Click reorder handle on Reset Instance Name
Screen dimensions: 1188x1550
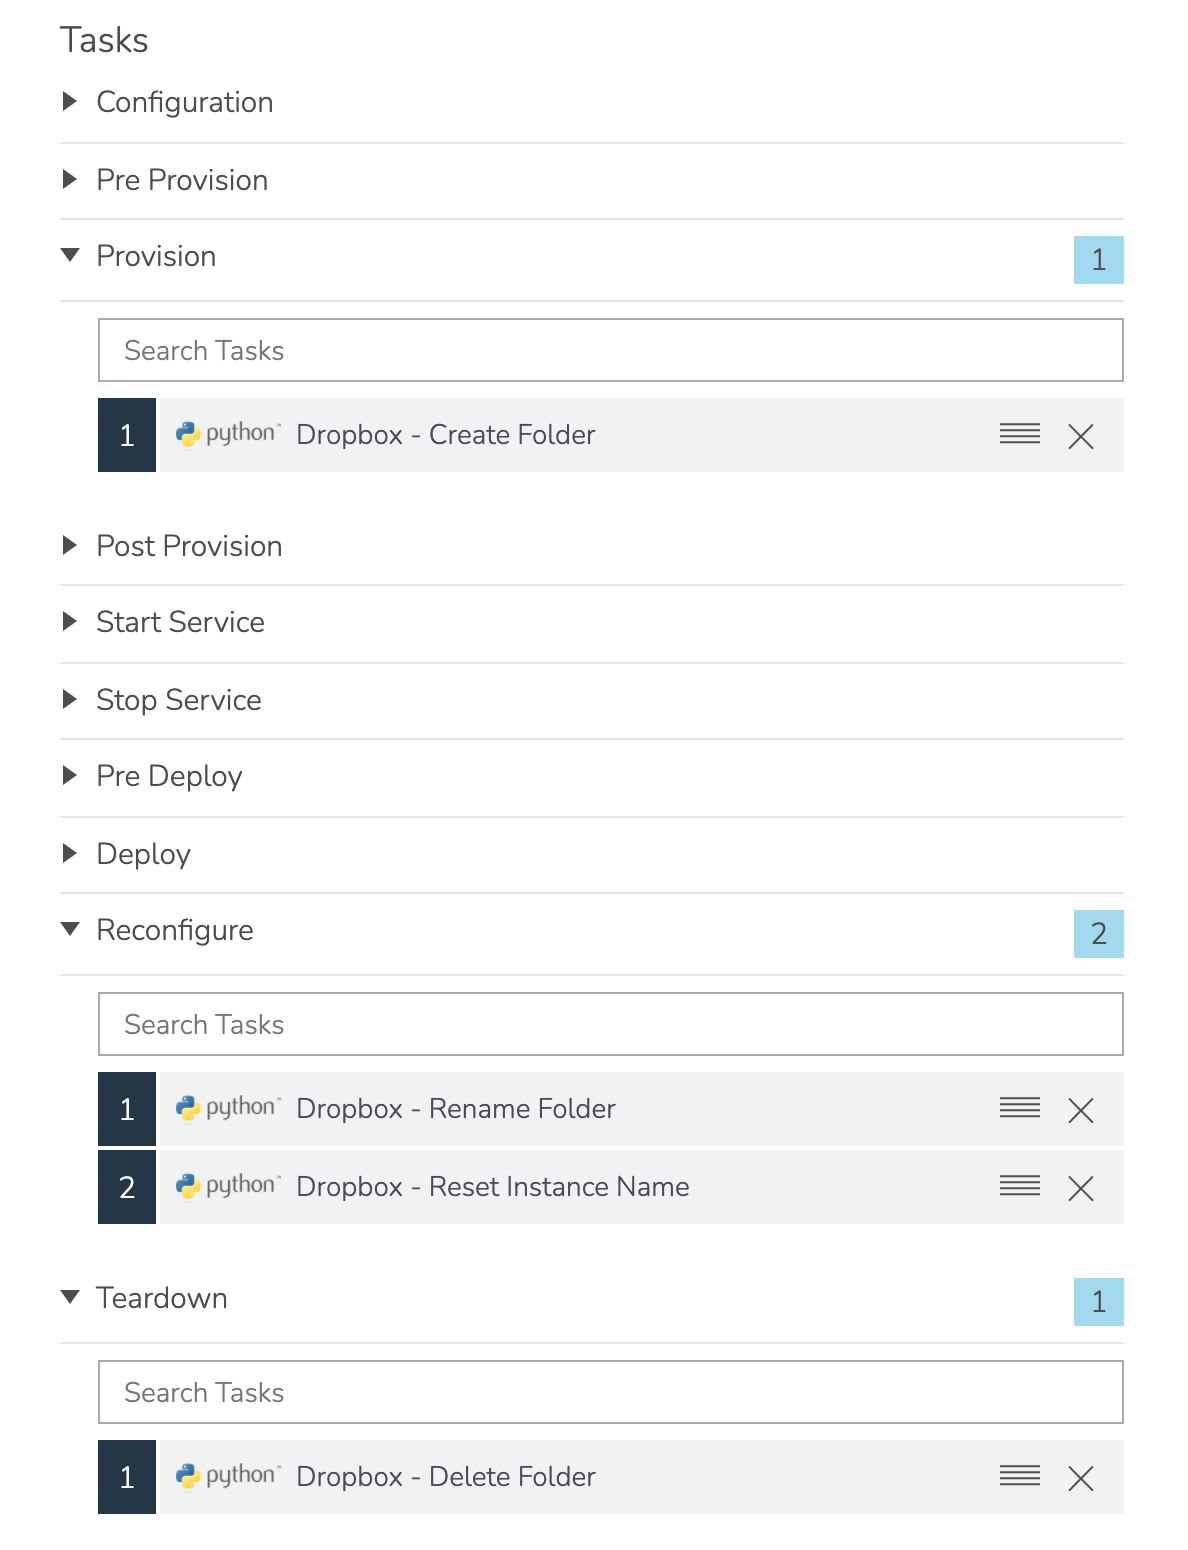pyautogui.click(x=1020, y=1186)
